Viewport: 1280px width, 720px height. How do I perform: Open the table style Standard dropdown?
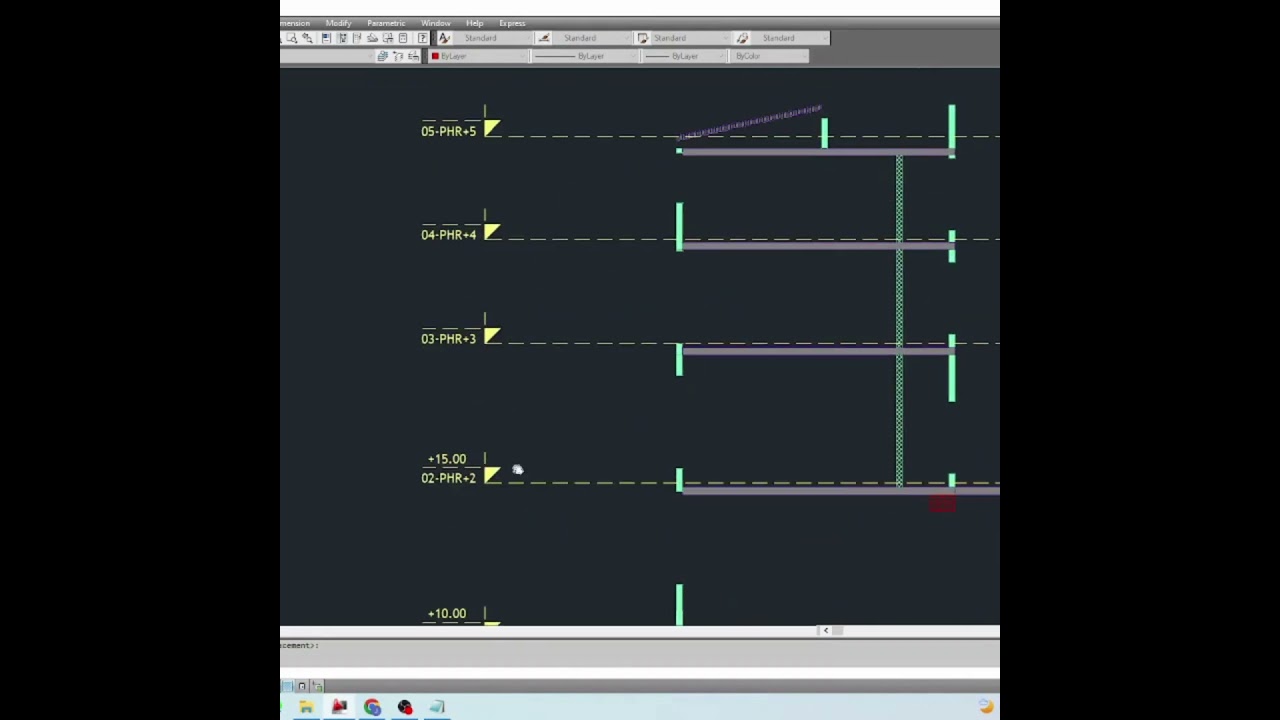(x=691, y=38)
